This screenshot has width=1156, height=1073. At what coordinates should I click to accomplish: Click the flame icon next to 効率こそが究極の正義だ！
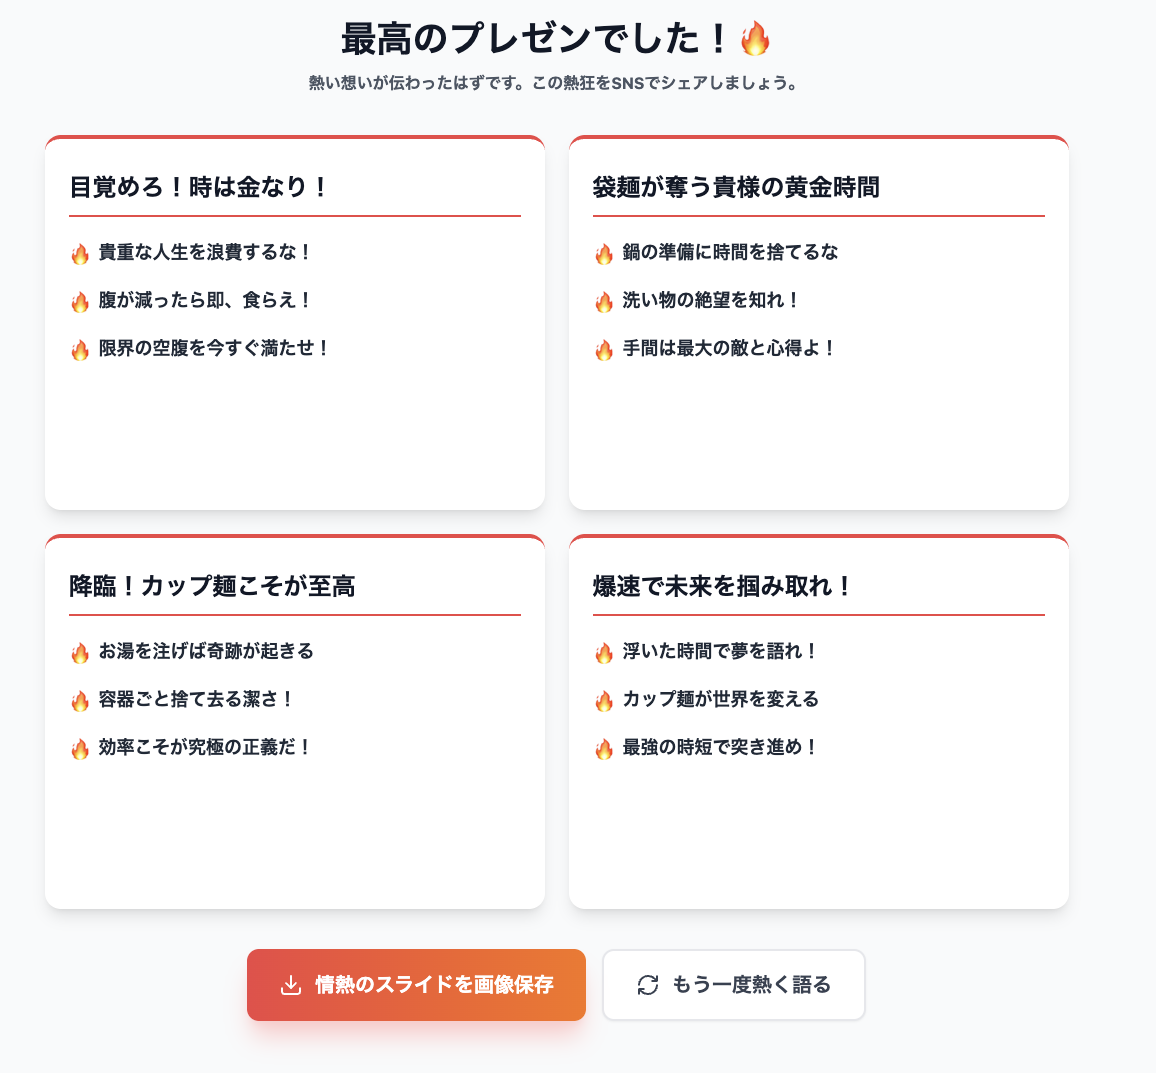click(x=80, y=749)
